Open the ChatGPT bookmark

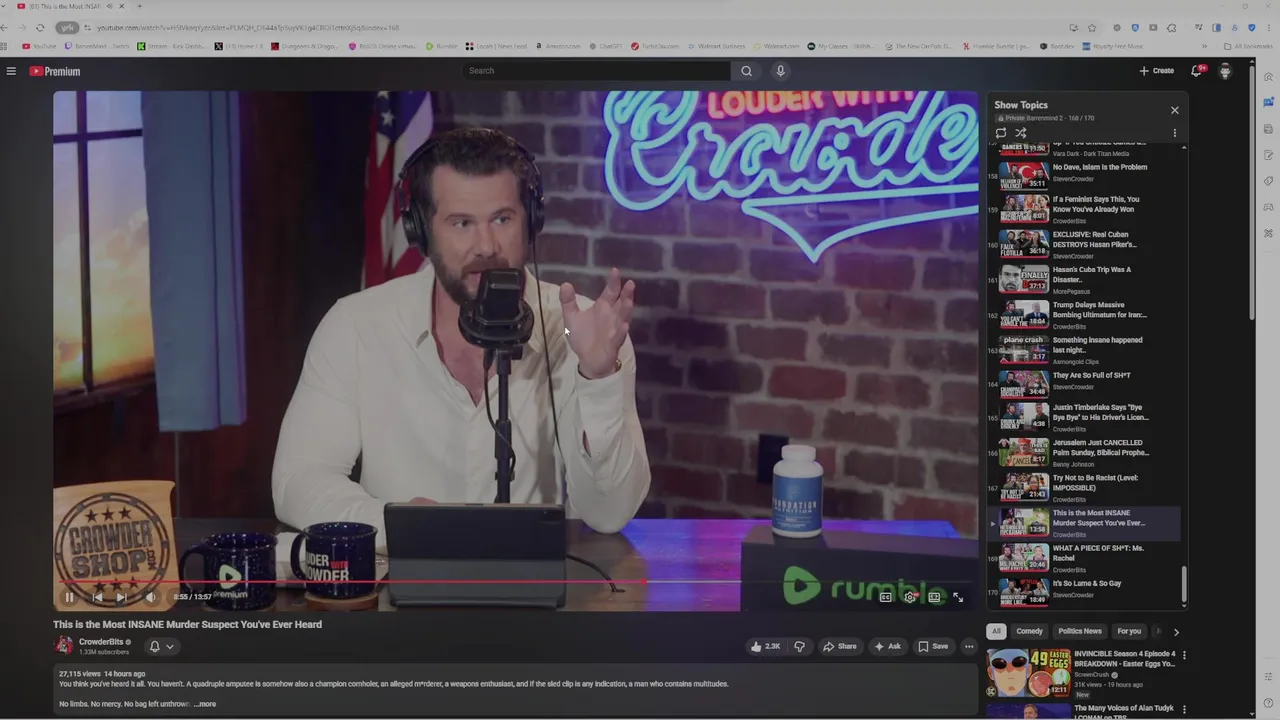tap(604, 46)
